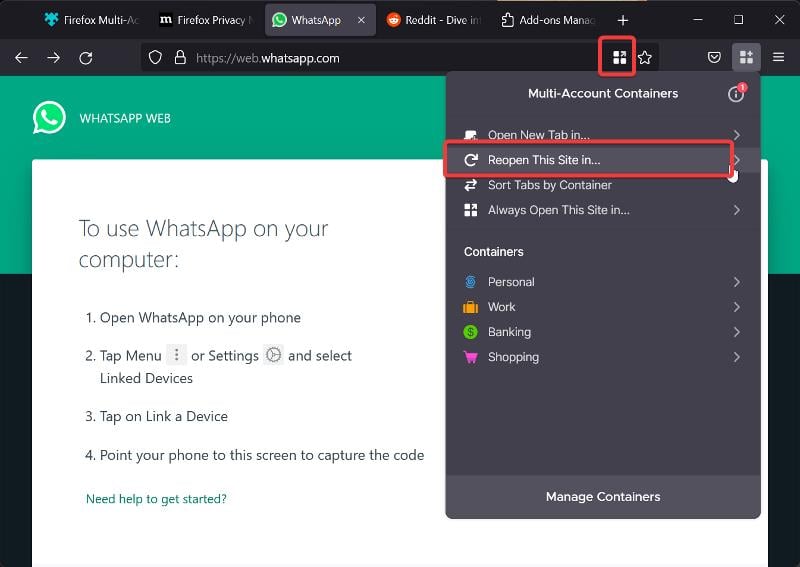Click the Settings gear icon in instructions
800x567 pixels.
[273, 354]
